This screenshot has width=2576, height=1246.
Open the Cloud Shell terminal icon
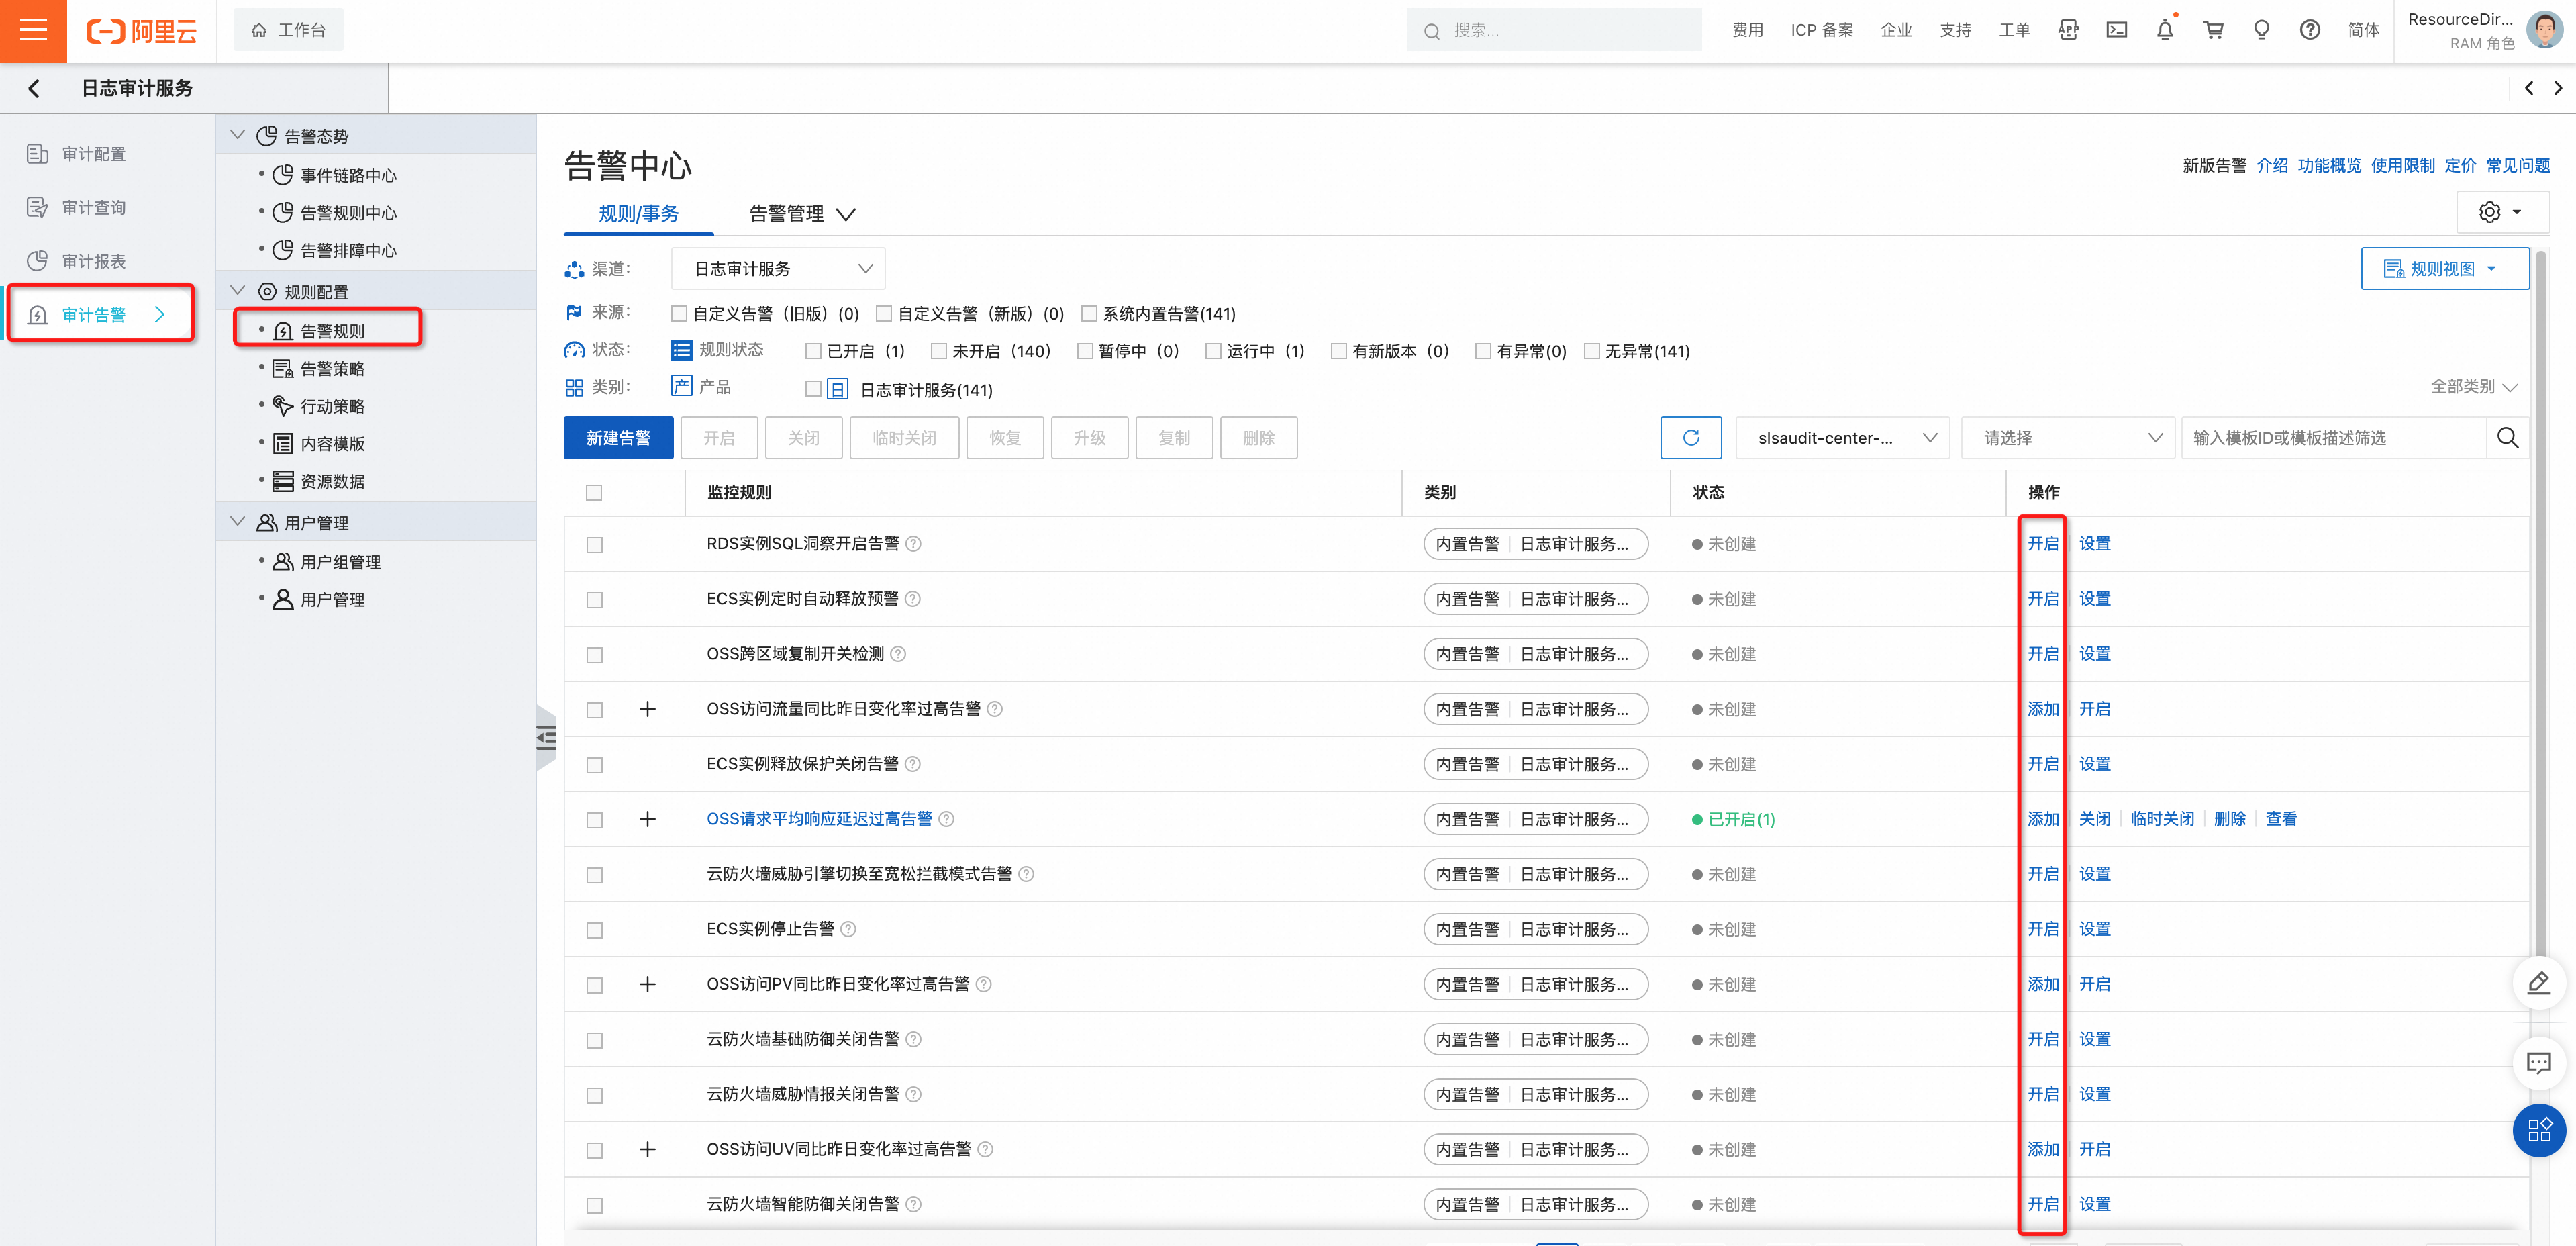click(2116, 30)
